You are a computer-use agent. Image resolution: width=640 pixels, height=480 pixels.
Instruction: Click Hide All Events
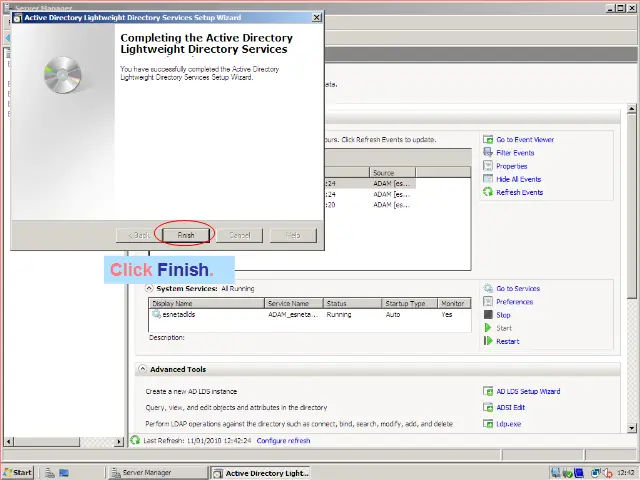pyautogui.click(x=518, y=179)
